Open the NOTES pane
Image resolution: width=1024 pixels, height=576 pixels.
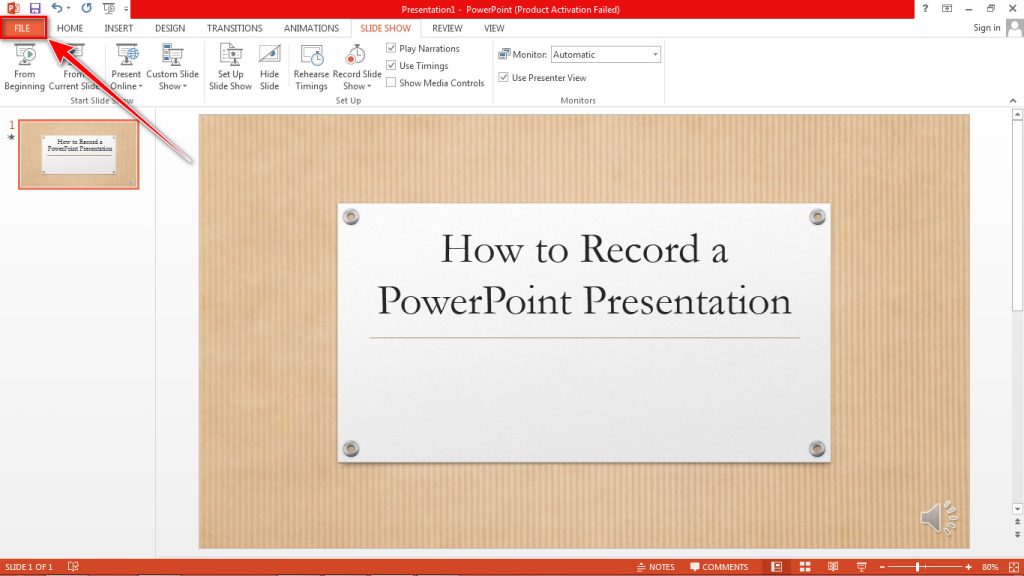(658, 566)
